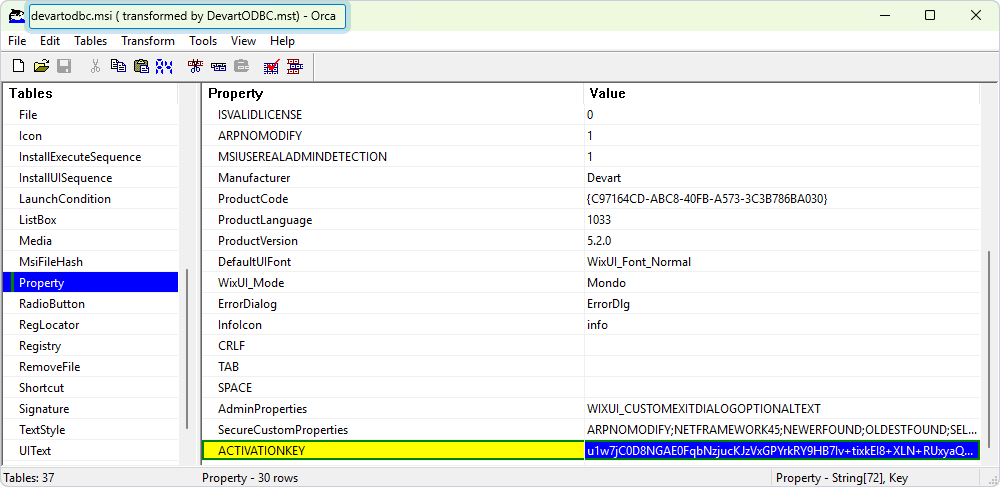Select the LaunchCondition table
1000x487 pixels.
click(91, 199)
